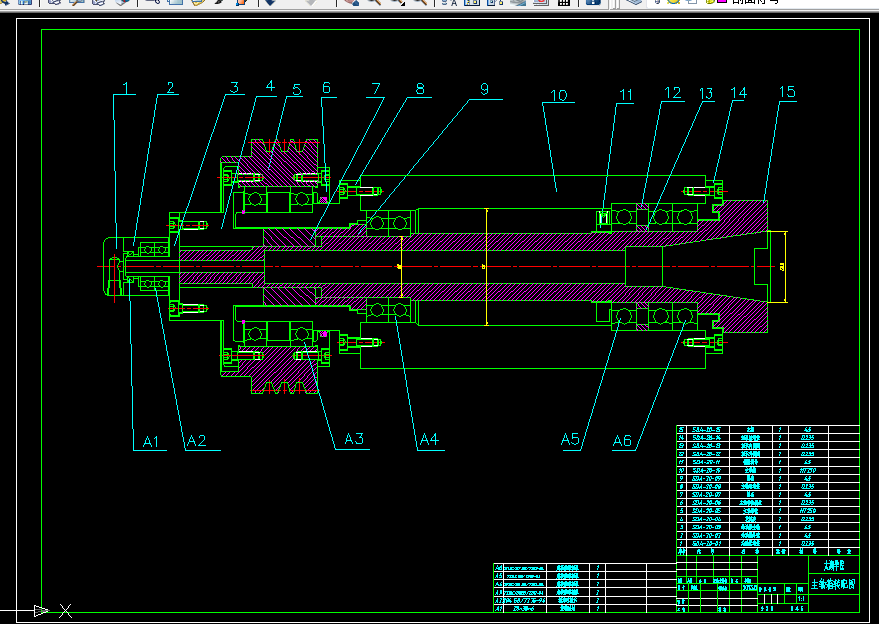
Task: Click the UCS X-axis marker icon
Action: click(66, 611)
